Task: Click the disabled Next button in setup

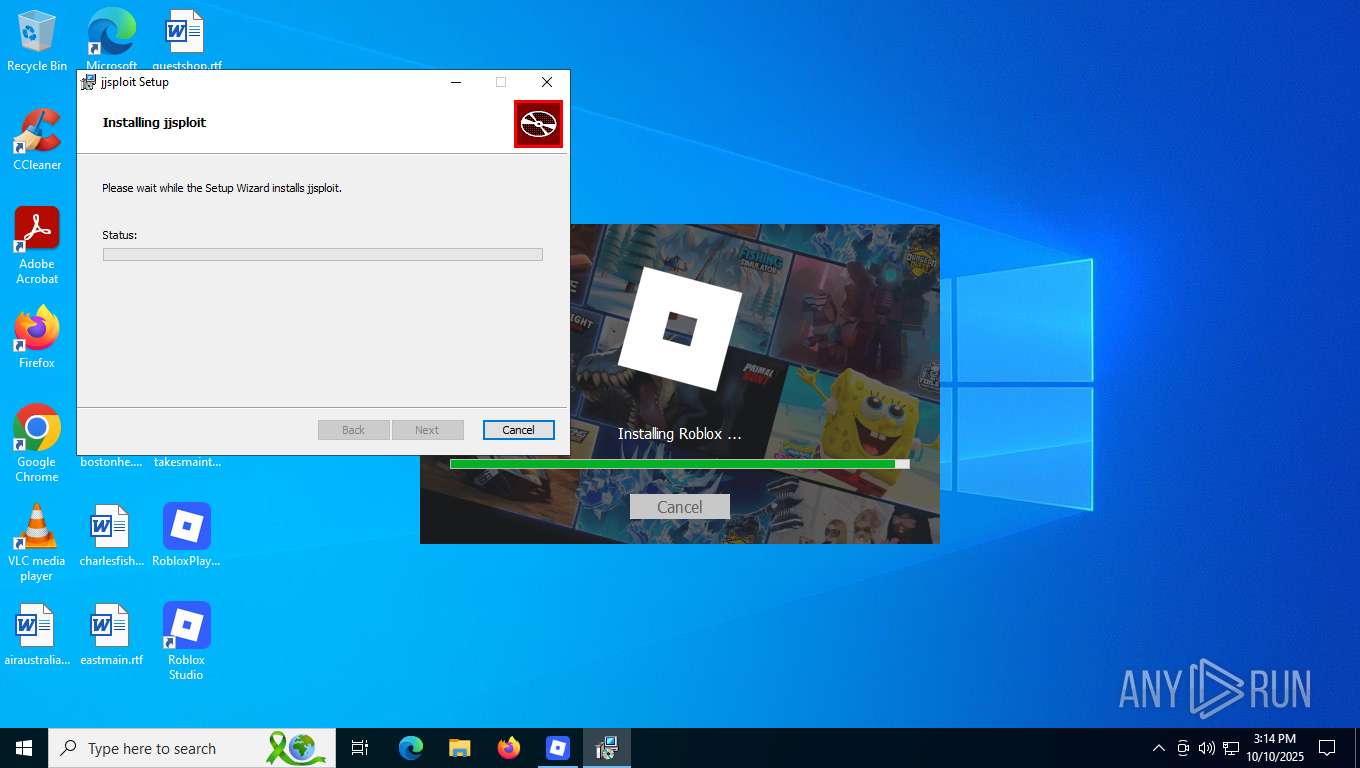Action: 427,430
